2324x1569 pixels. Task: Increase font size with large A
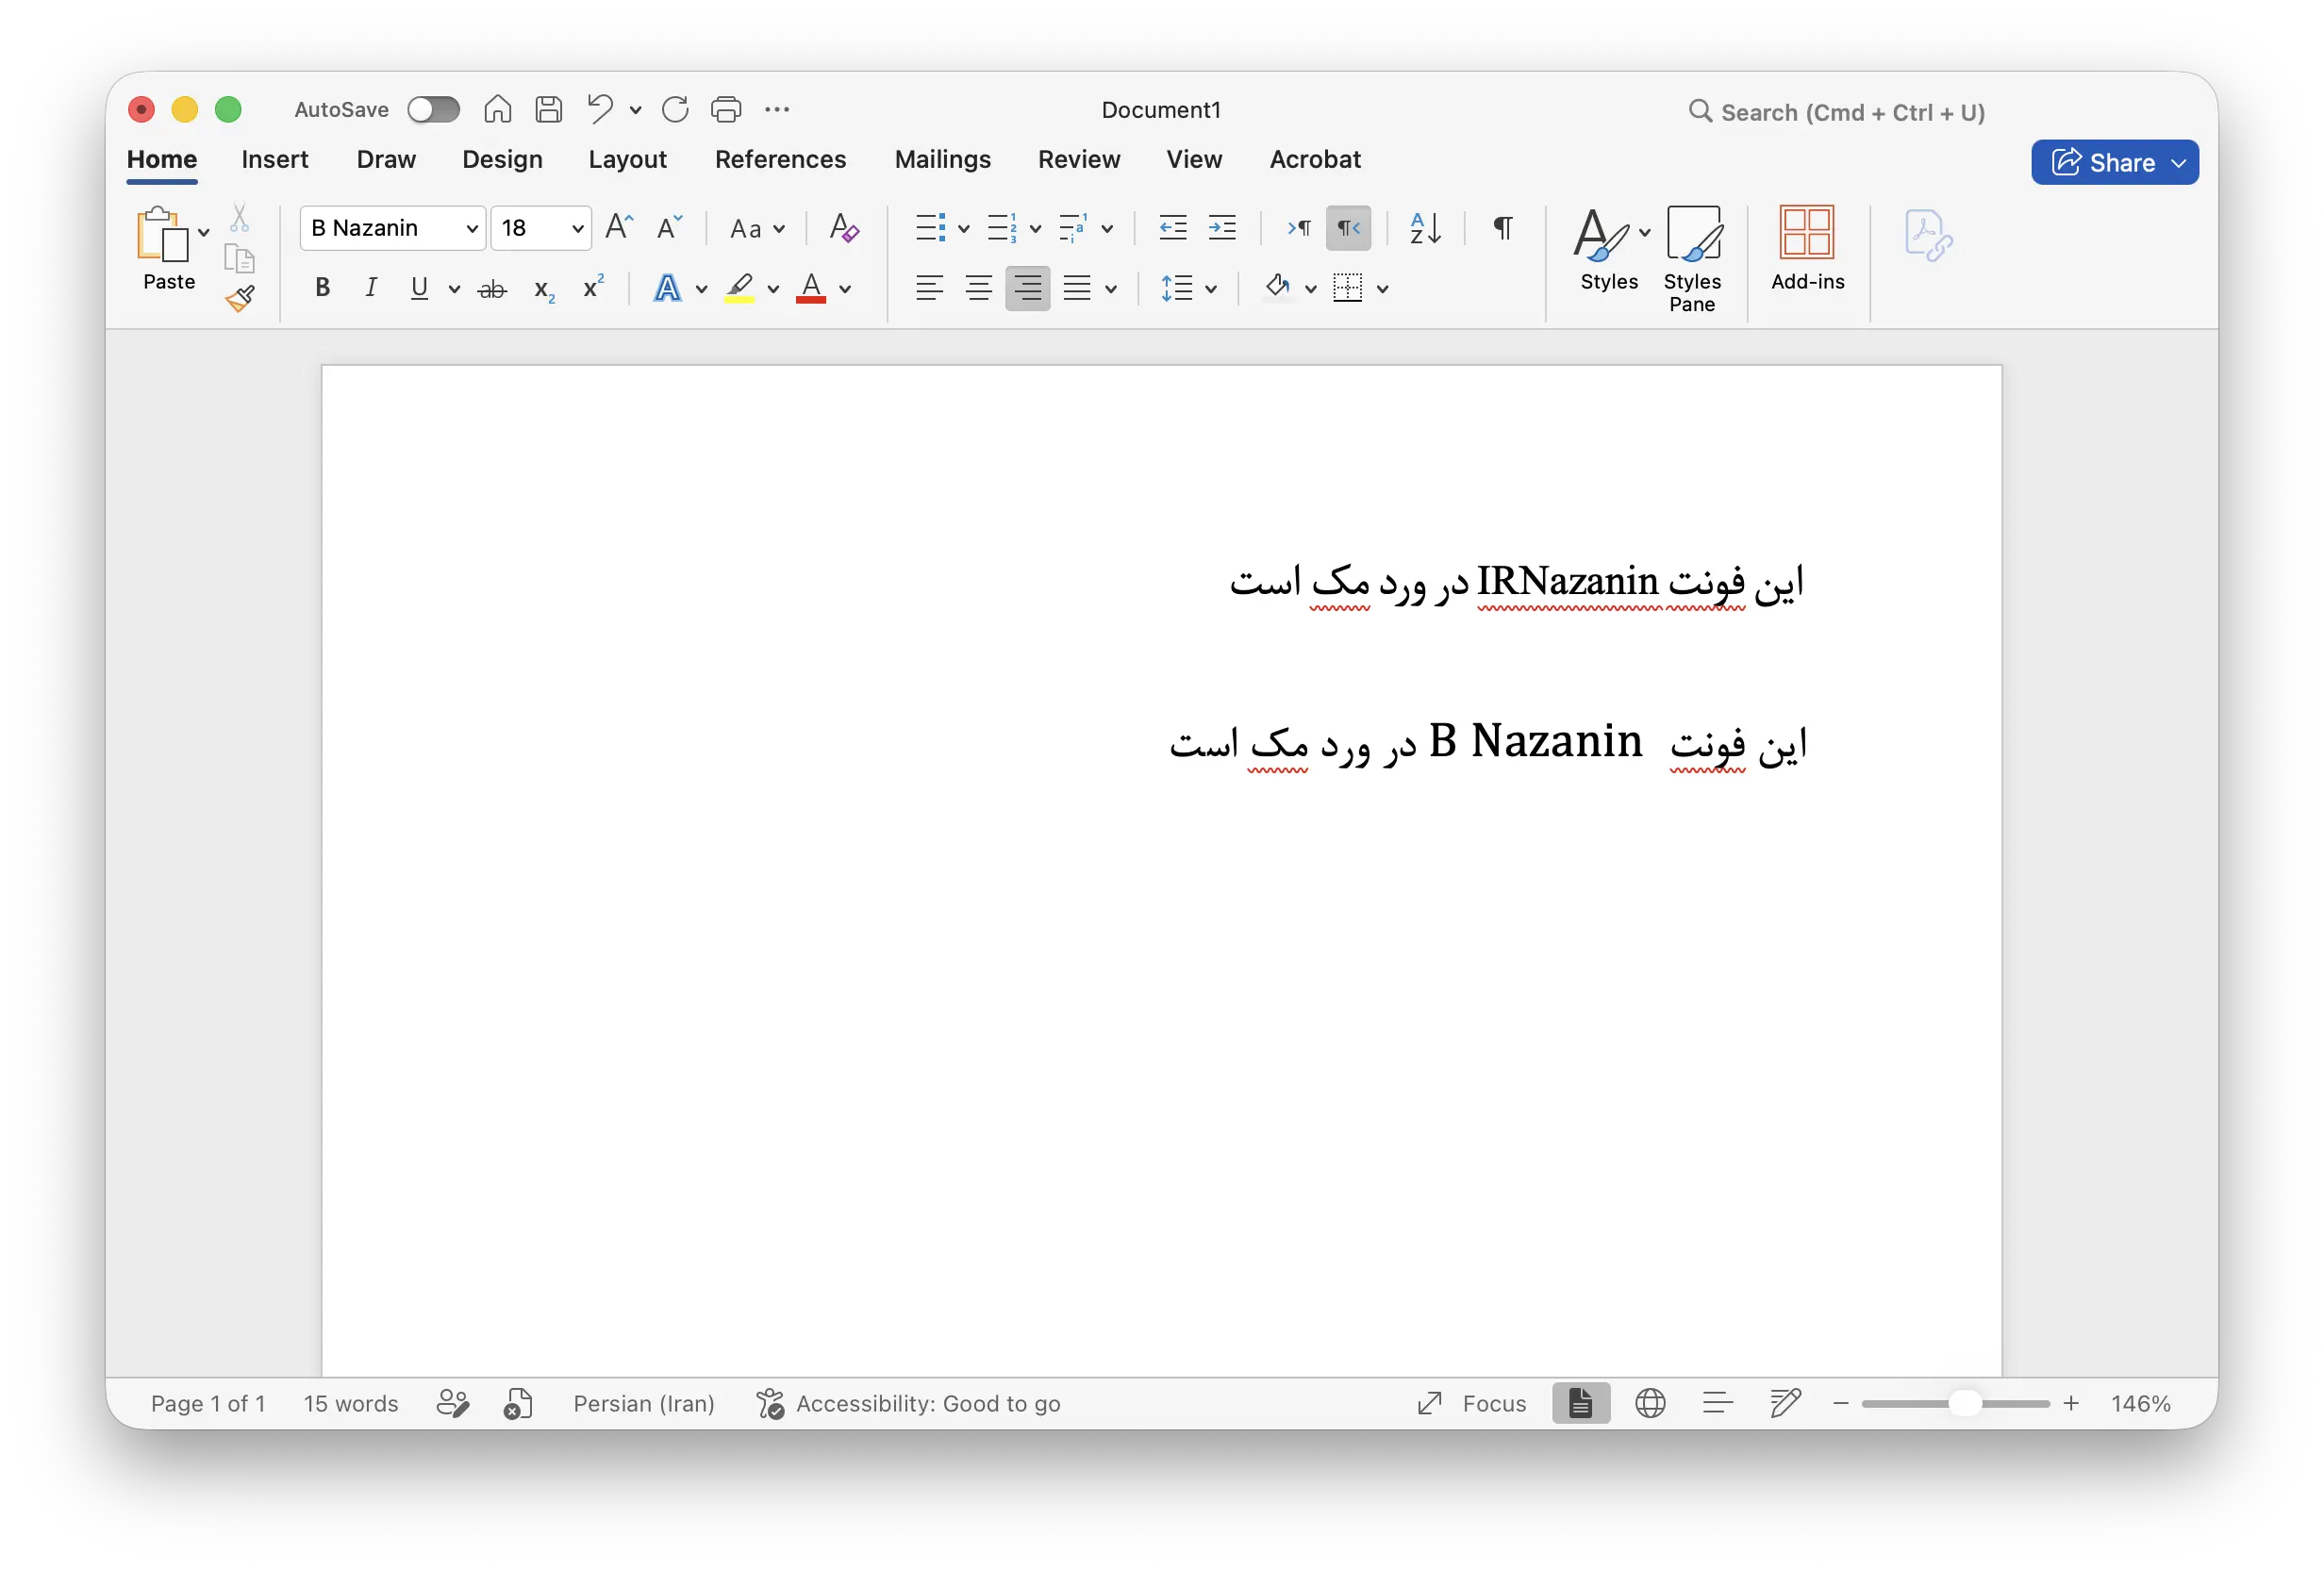point(619,227)
